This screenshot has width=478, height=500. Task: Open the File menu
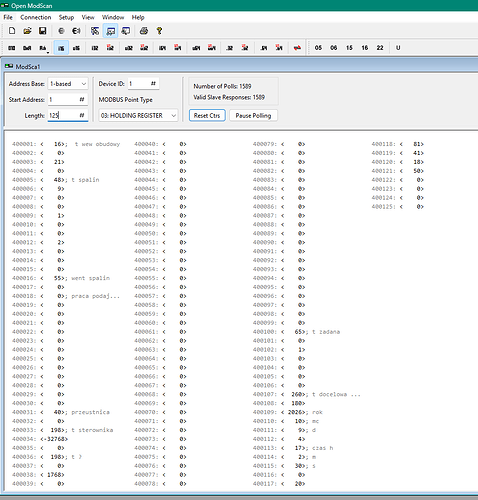click(8, 17)
